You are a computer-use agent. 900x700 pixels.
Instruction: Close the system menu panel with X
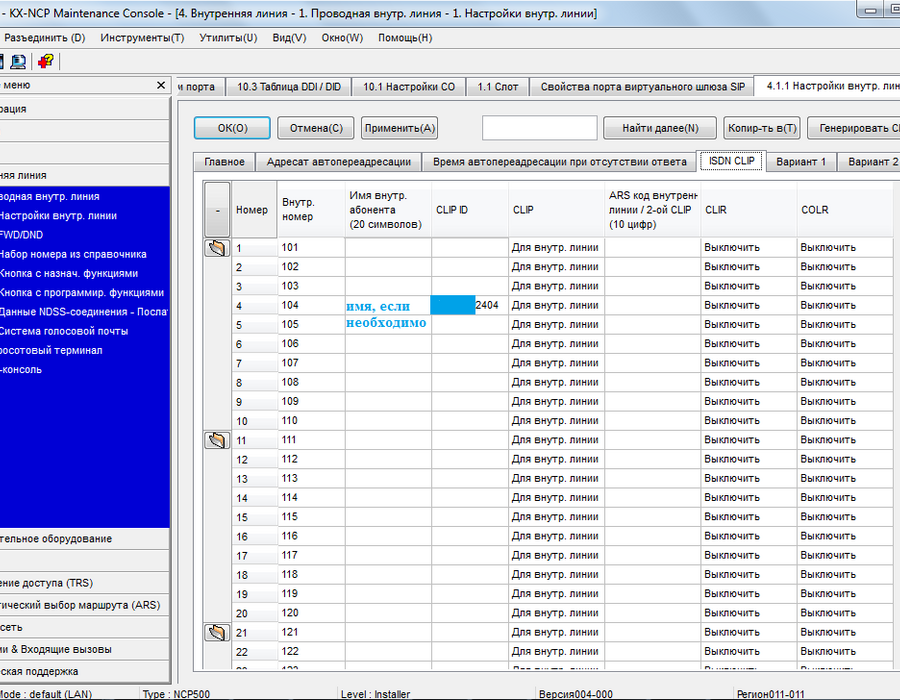point(161,85)
